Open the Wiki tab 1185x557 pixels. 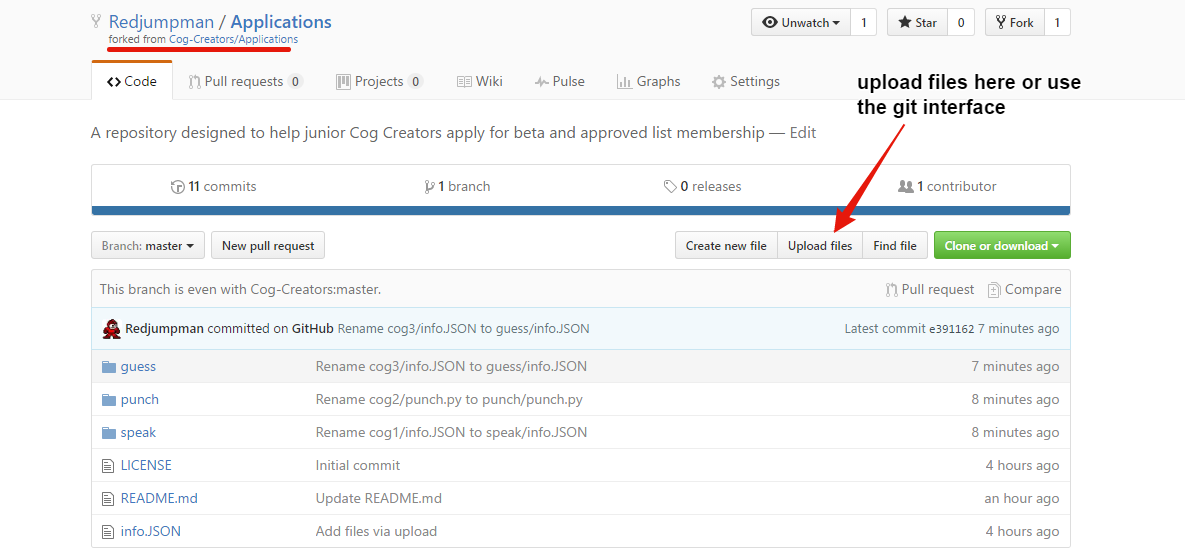coord(480,82)
